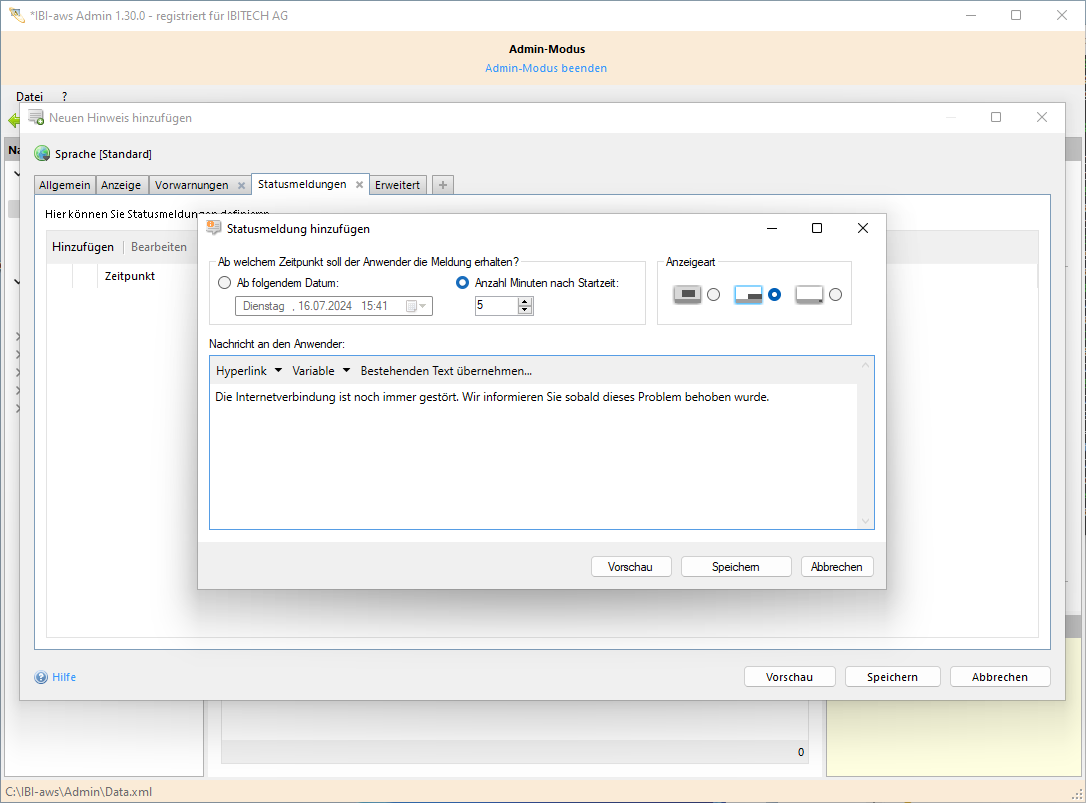This screenshot has width=1086, height=803.
Task: Select the 'Ab folgendem Datum' radio button
Action: coord(224,283)
